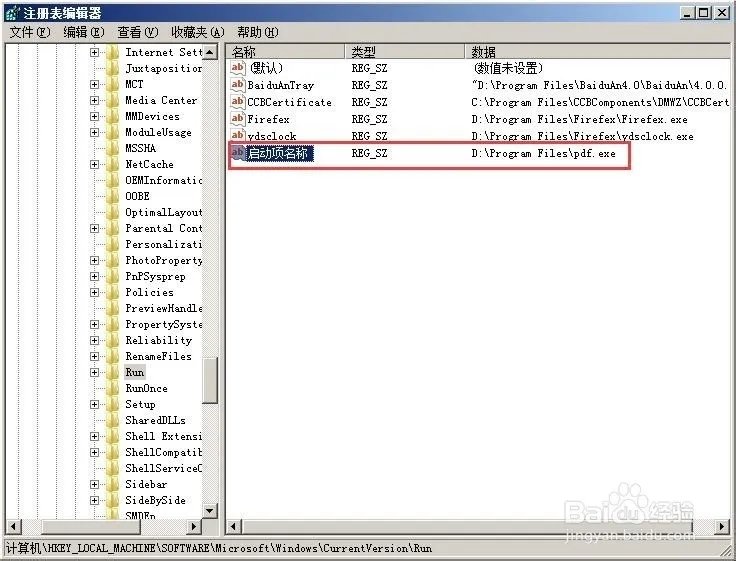Click the (数值未设置) data cell
Image resolution: width=736 pixels, height=561 pixels.
[x=507, y=69]
